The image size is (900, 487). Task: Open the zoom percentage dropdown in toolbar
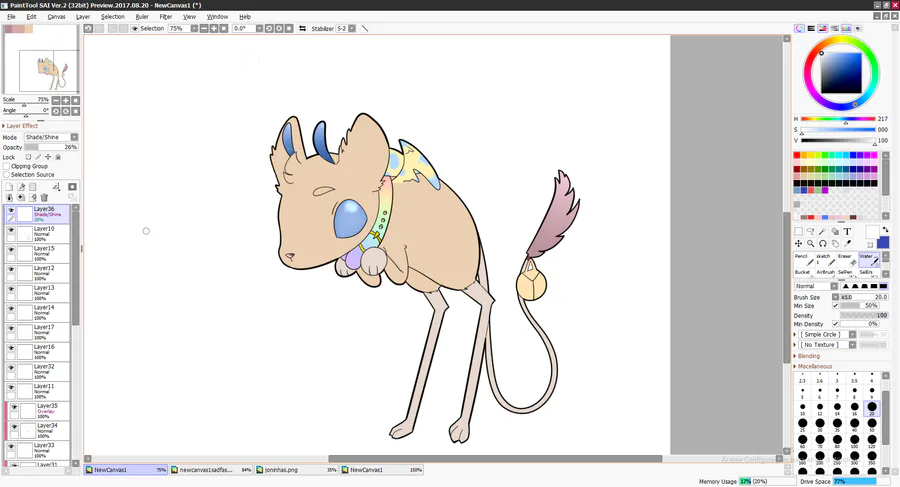pos(194,28)
